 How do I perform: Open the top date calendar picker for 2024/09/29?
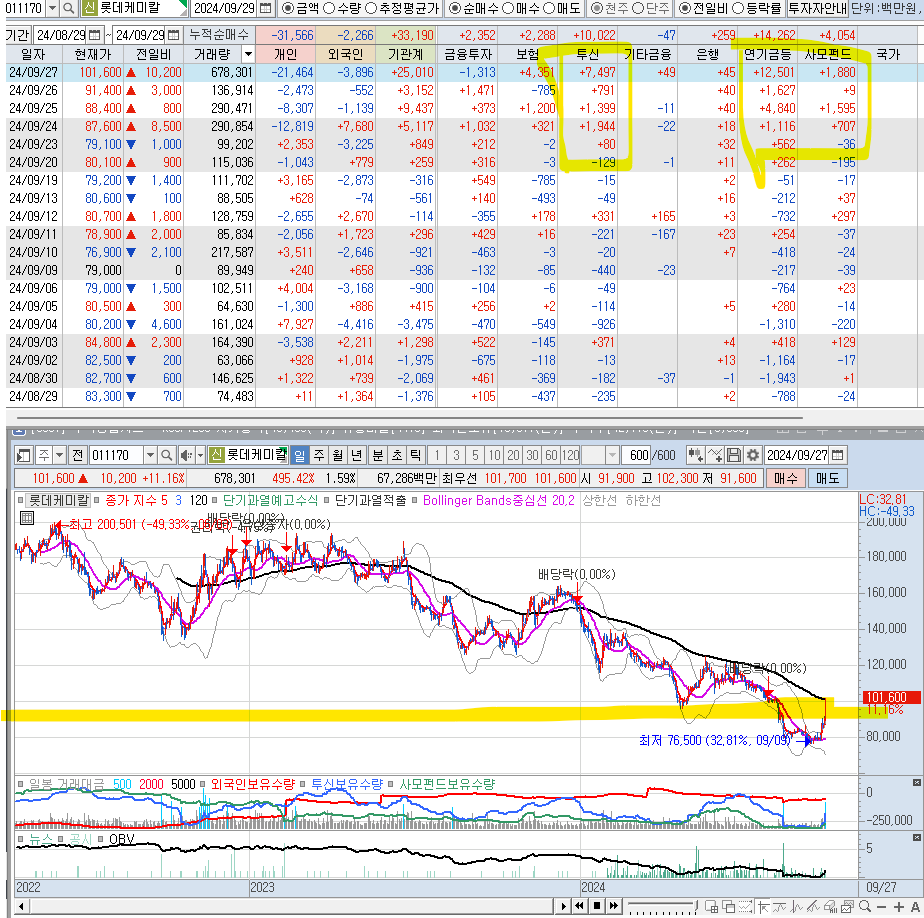(x=266, y=8)
